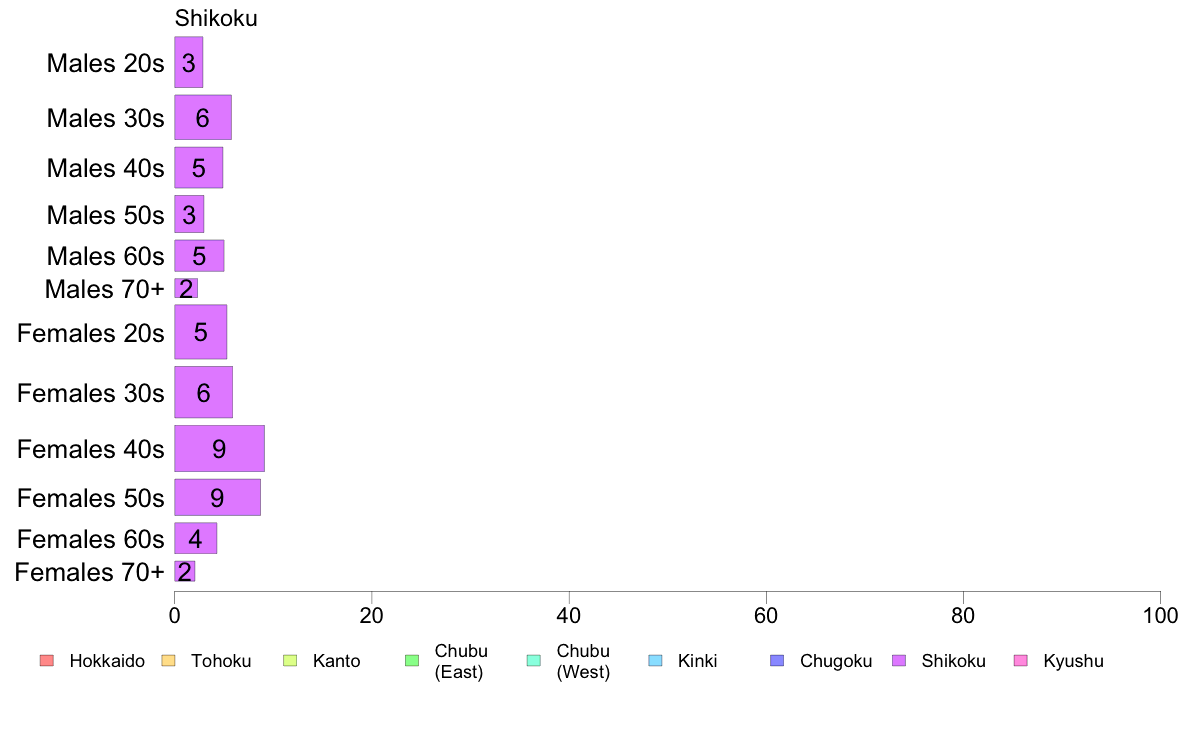Click the 100 axis tick label
Viewport: 1188px width, 736px height.
(1160, 615)
